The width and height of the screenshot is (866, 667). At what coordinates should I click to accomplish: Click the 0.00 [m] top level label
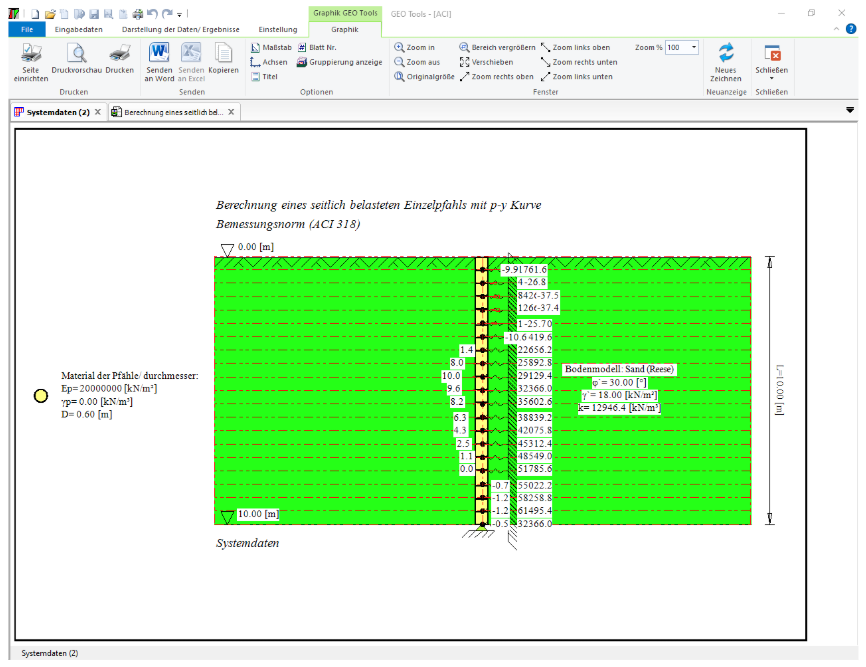click(256, 247)
